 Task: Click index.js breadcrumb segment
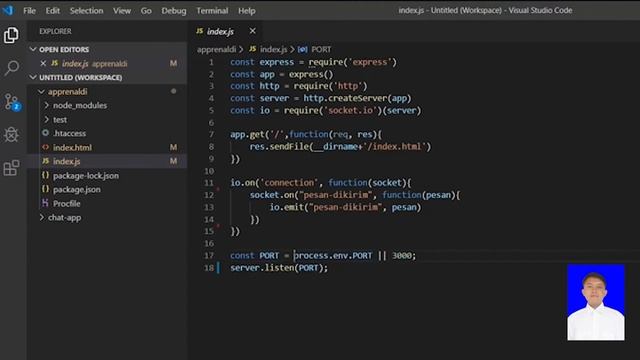[273, 49]
